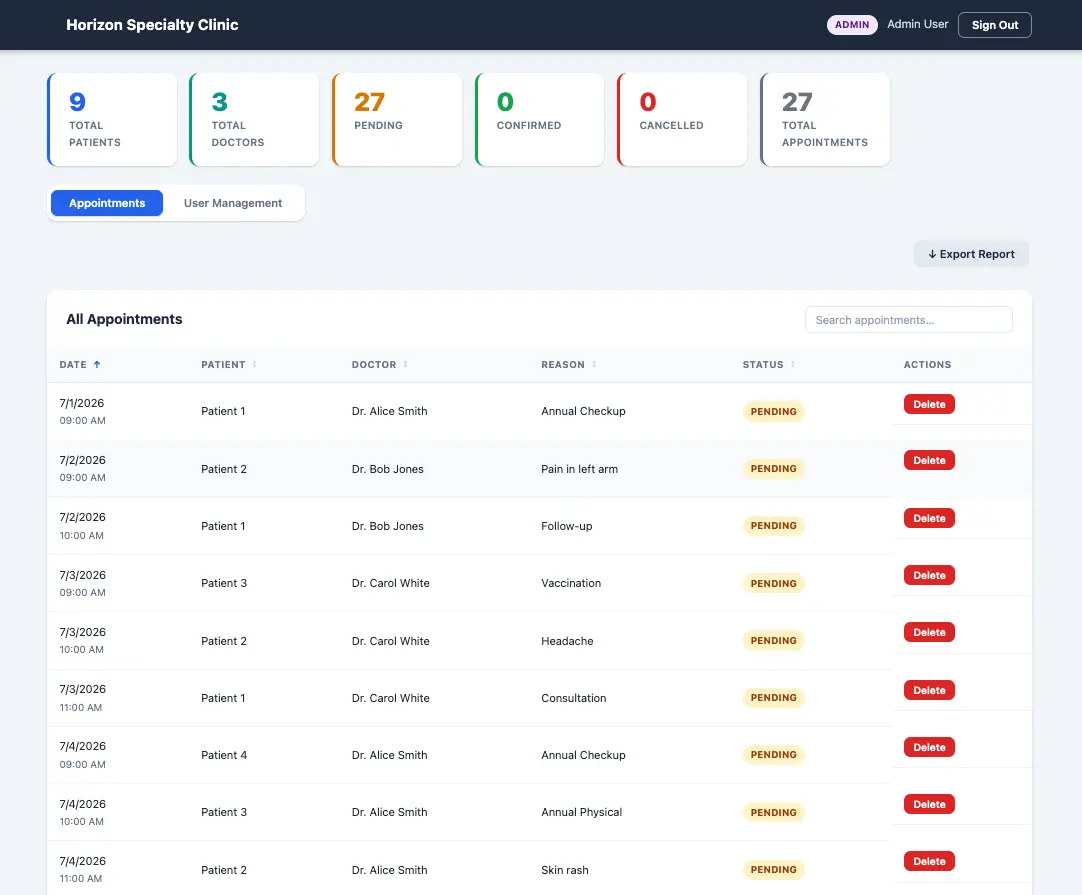
Task: Click the Pending badge for Headache
Action: 773,640
